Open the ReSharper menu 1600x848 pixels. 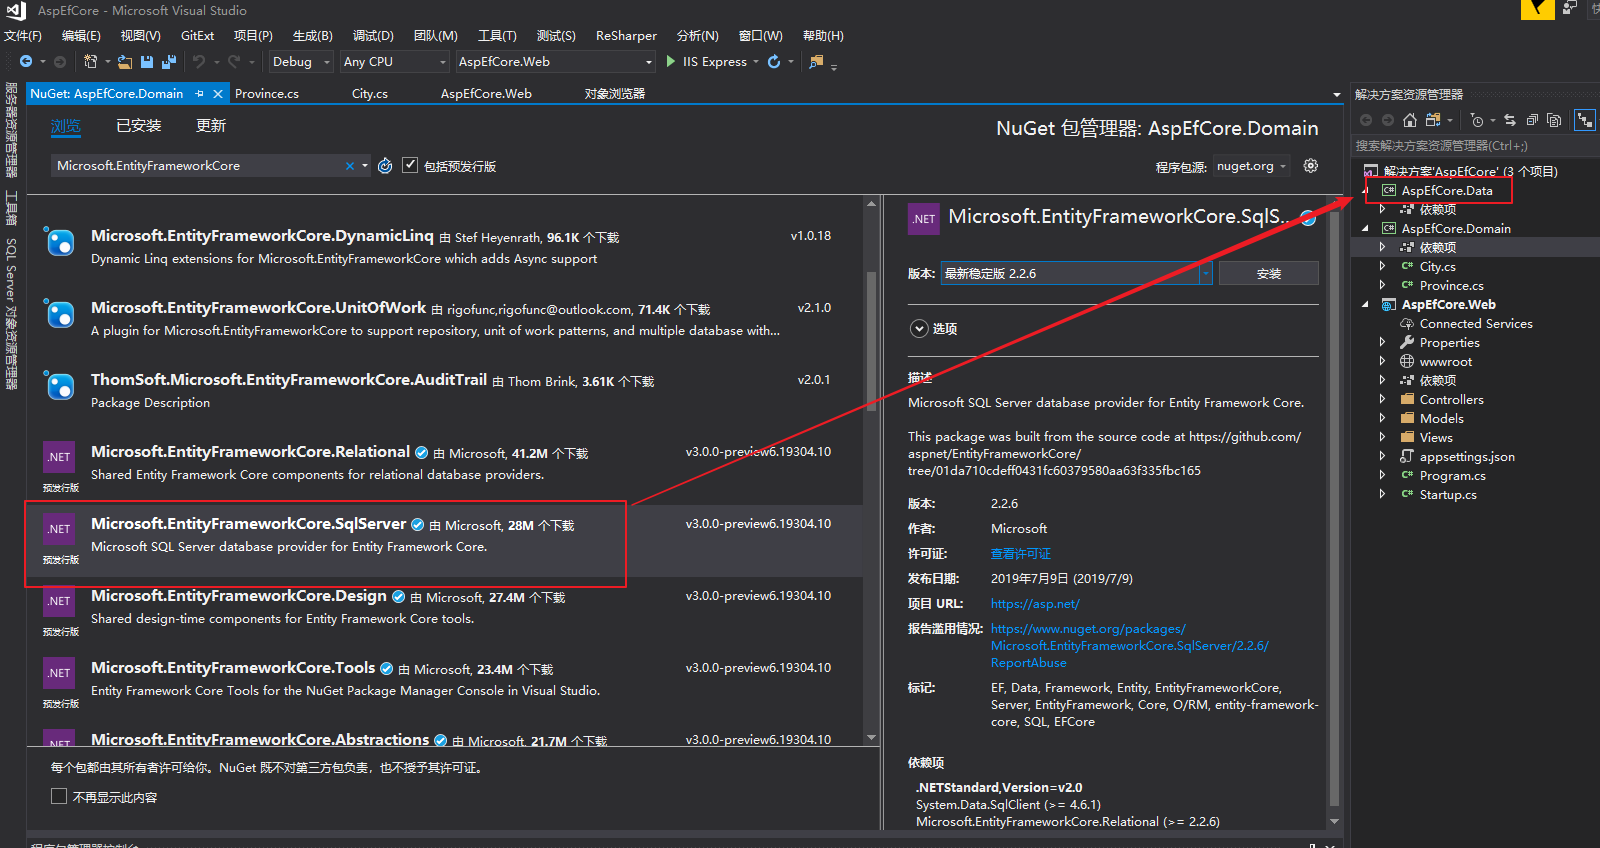tap(626, 35)
